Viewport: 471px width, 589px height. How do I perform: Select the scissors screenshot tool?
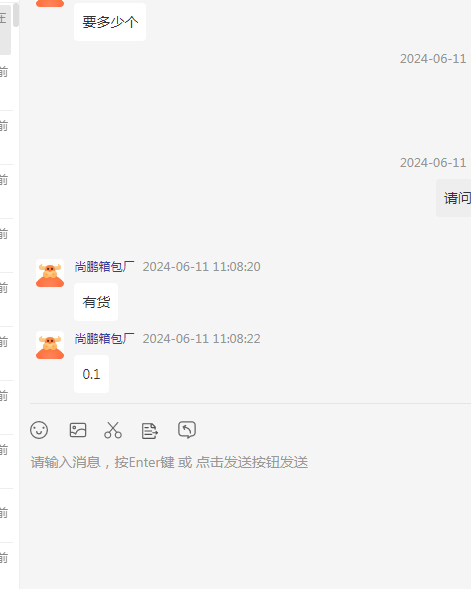(113, 430)
